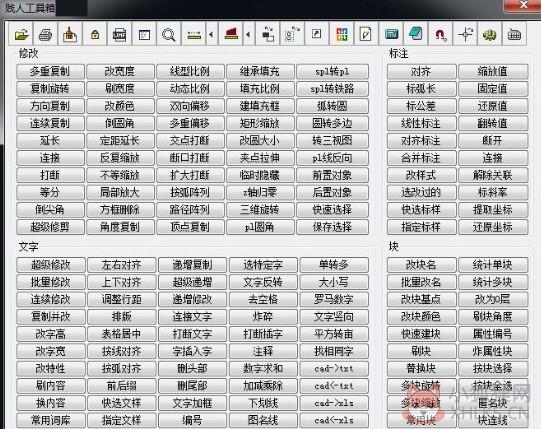Click the red magnet icon
This screenshot has height=429, width=541.
click(x=440, y=35)
